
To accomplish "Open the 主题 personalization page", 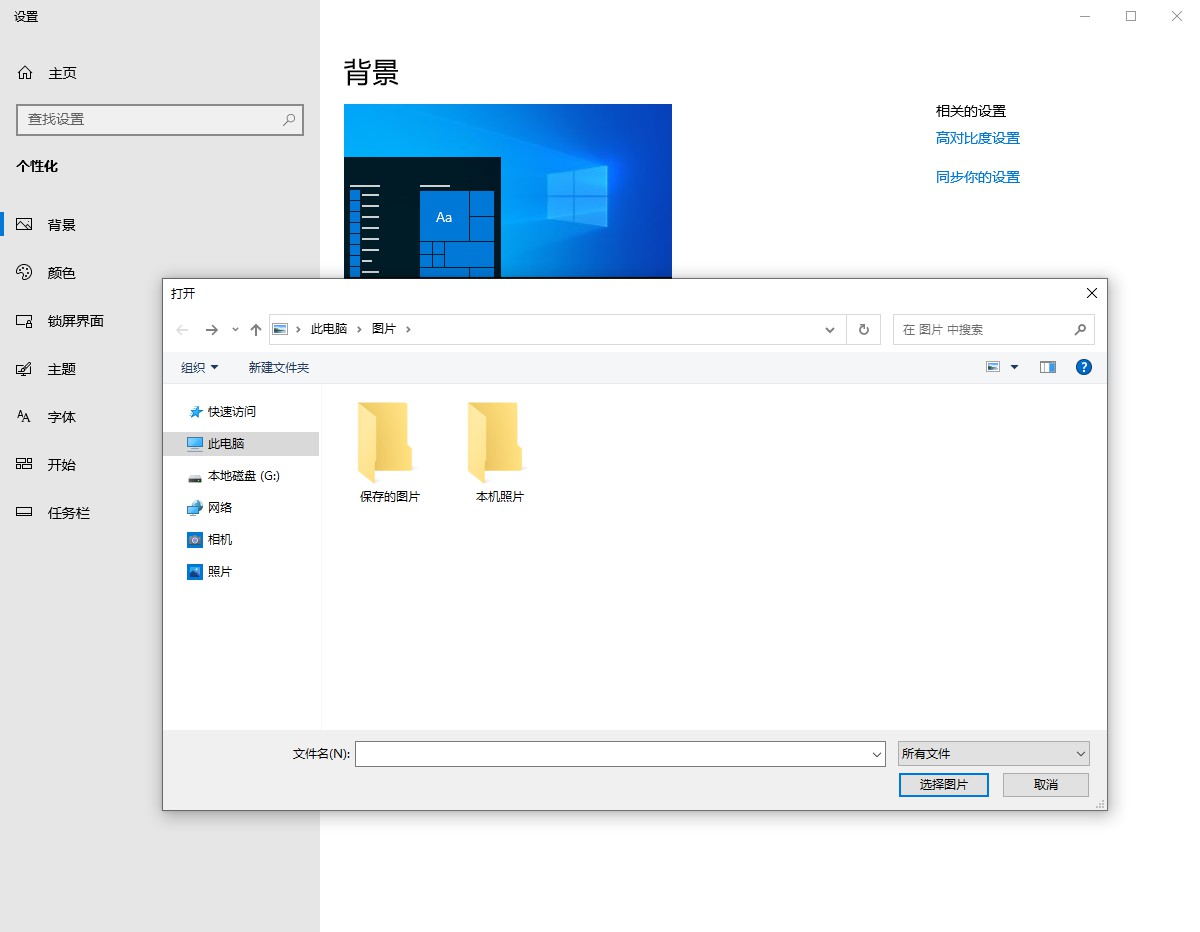I will pyautogui.click(x=60, y=368).
